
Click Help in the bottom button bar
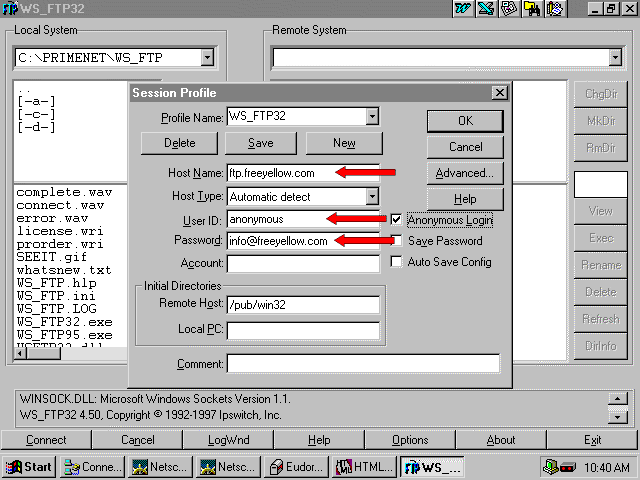319,440
